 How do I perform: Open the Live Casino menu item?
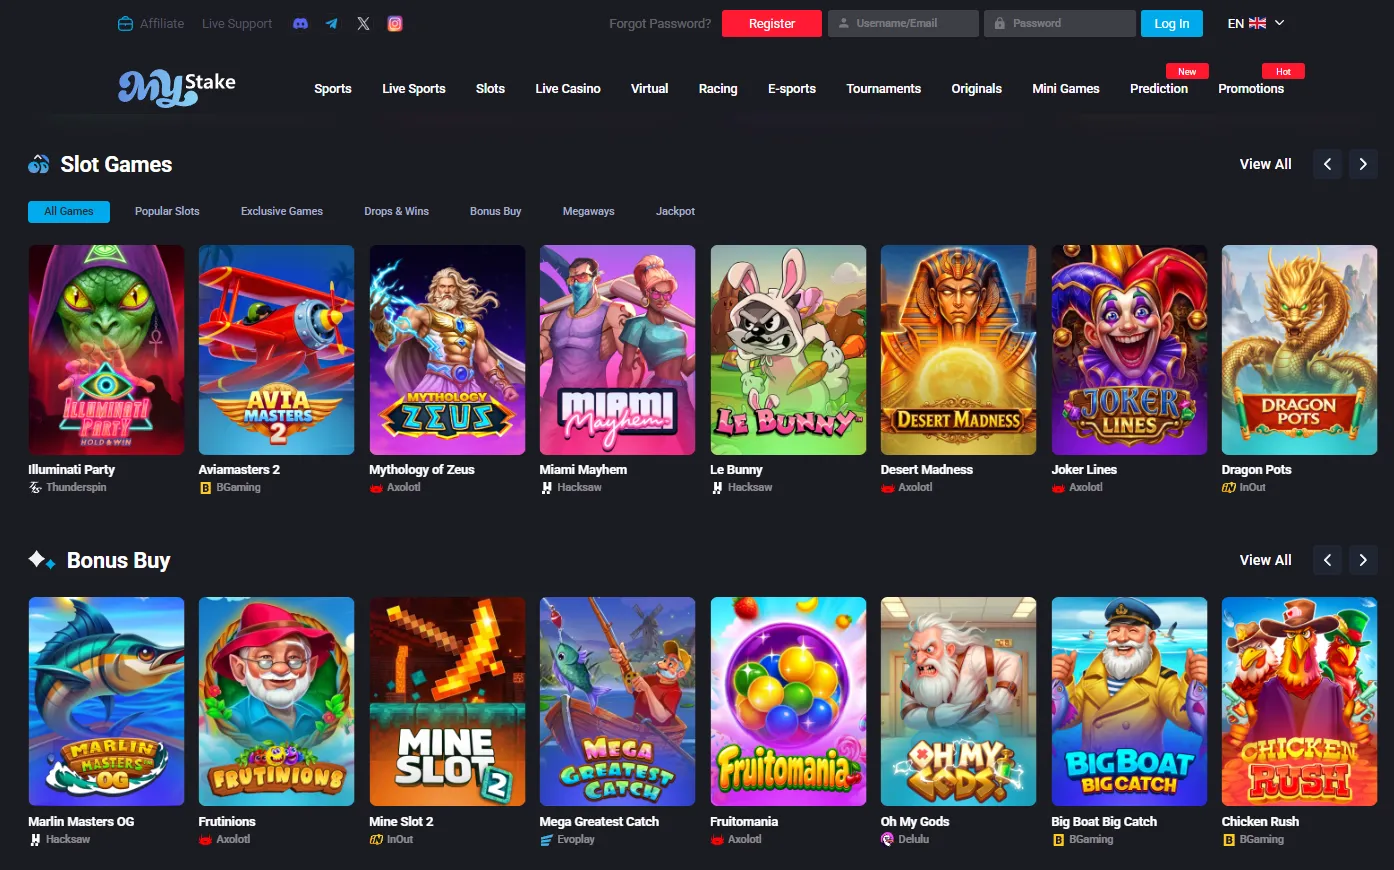point(568,88)
